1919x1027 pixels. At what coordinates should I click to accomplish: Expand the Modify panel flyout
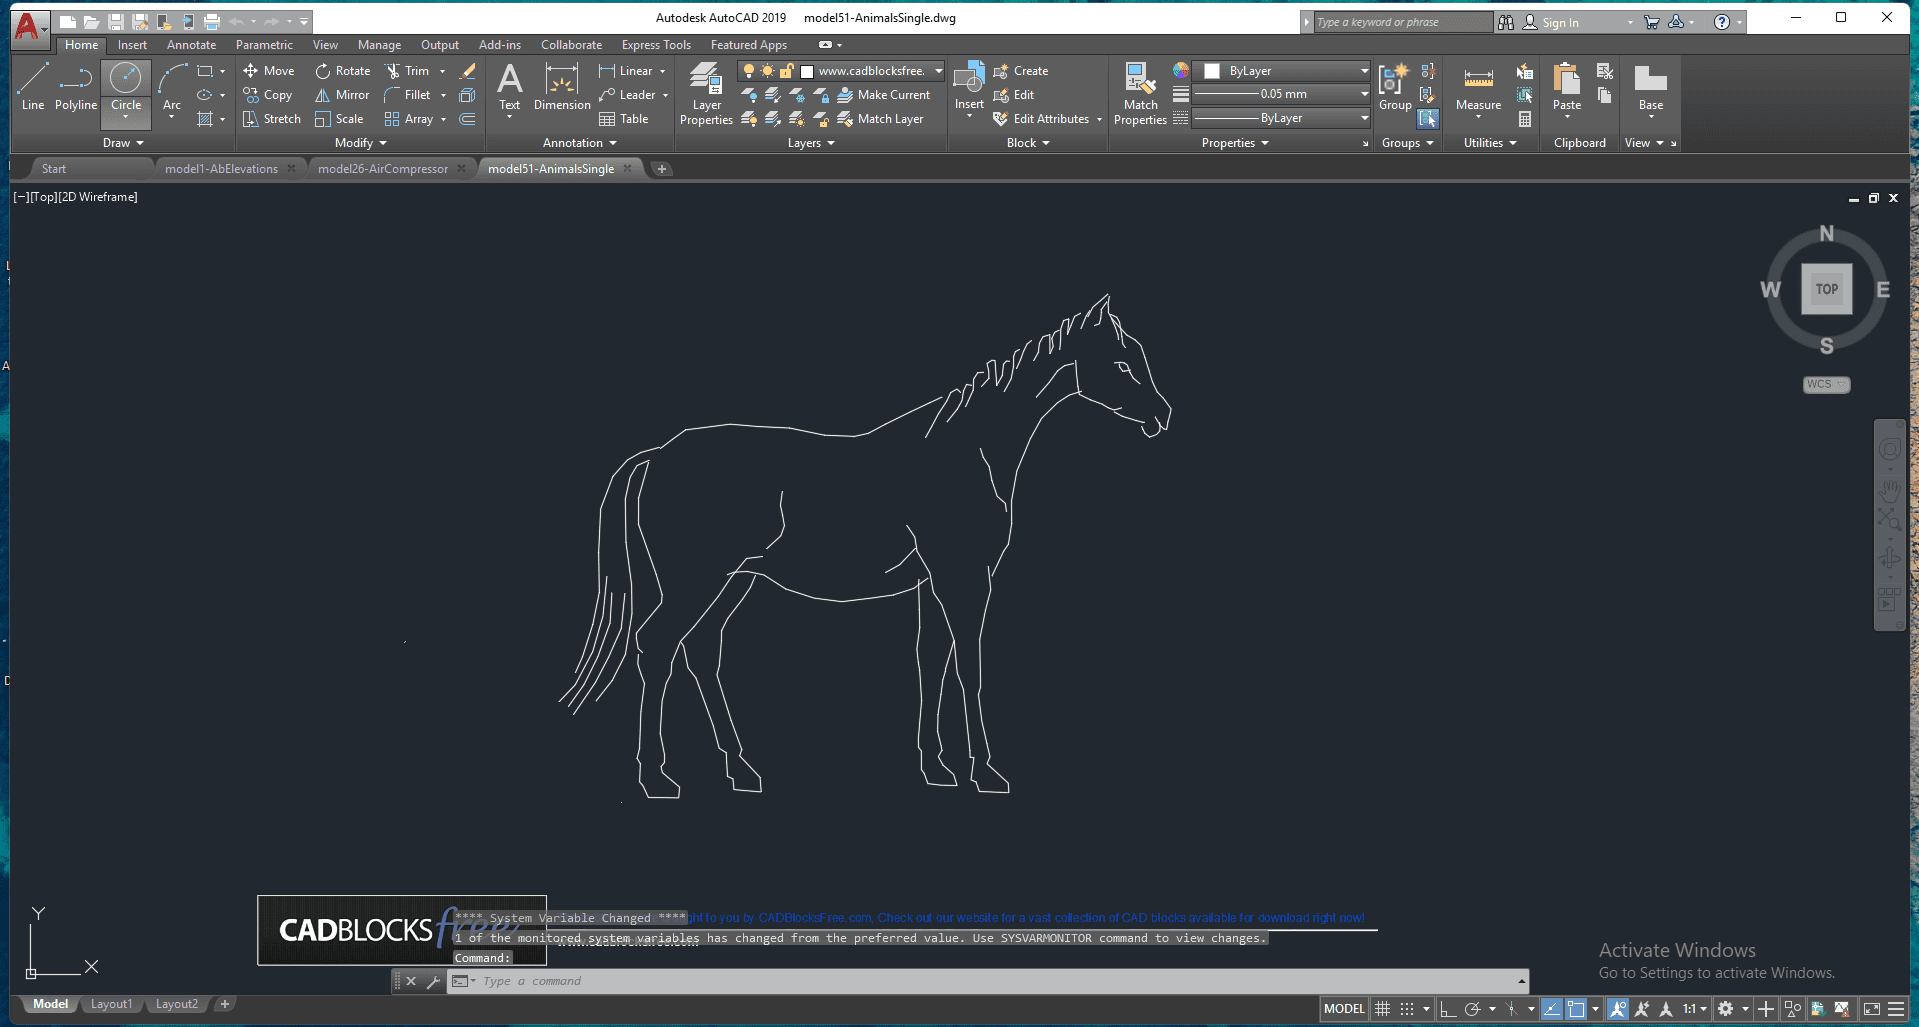click(361, 143)
